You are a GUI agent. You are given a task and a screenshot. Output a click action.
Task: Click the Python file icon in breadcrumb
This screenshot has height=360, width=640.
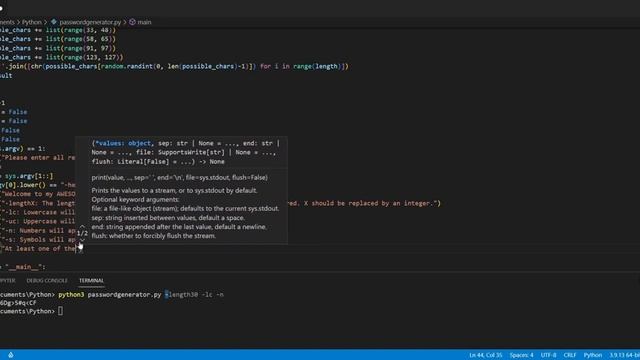tap(54, 22)
